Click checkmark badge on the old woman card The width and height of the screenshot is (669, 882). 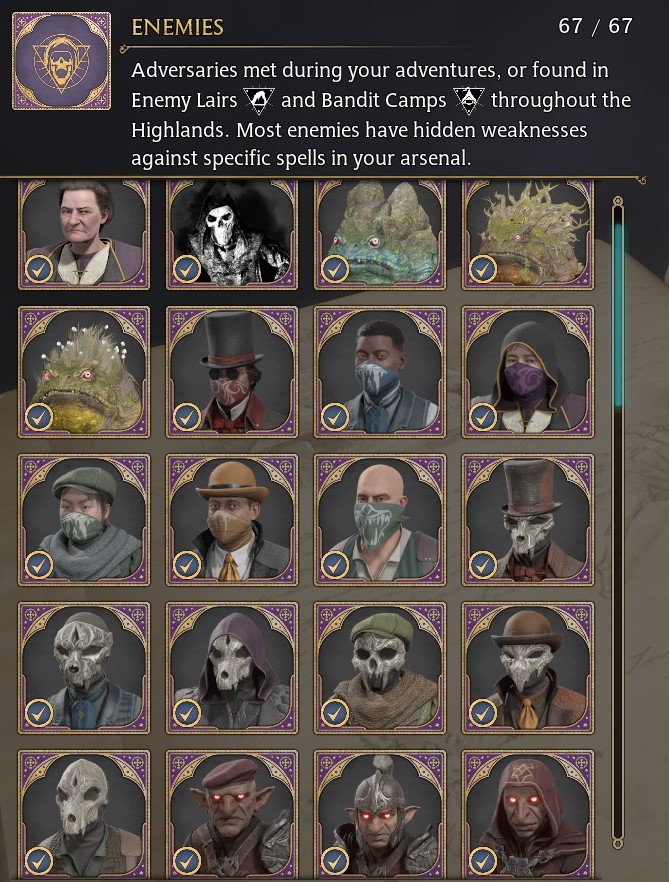point(39,269)
